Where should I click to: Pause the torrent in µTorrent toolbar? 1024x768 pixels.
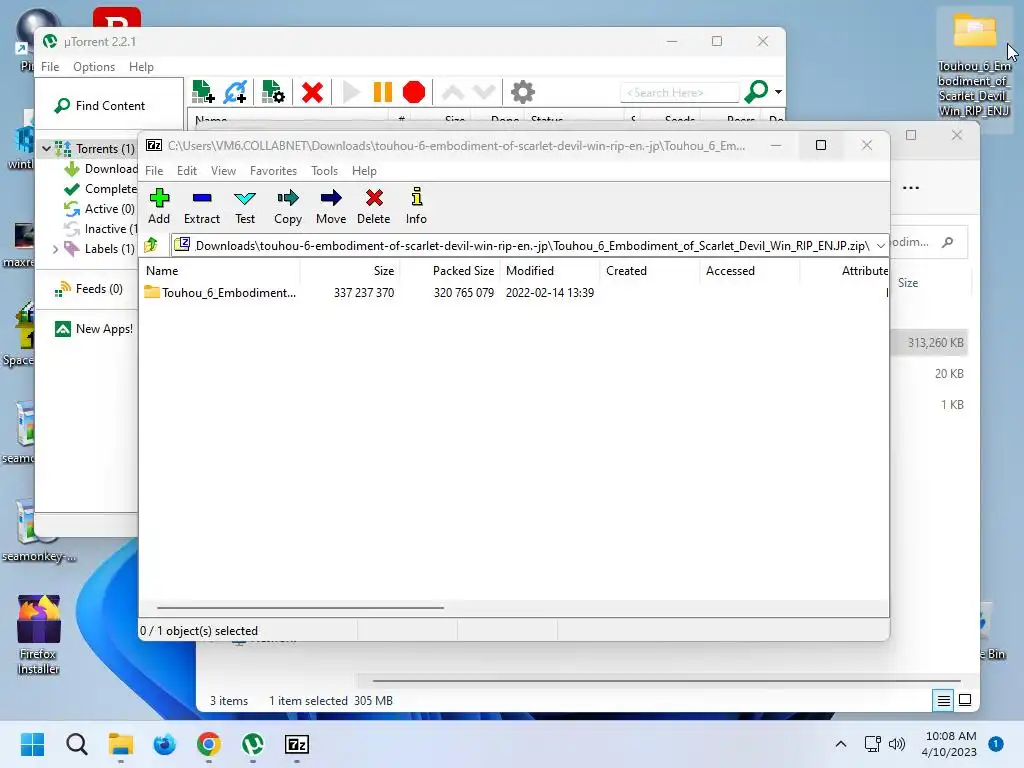(383, 92)
